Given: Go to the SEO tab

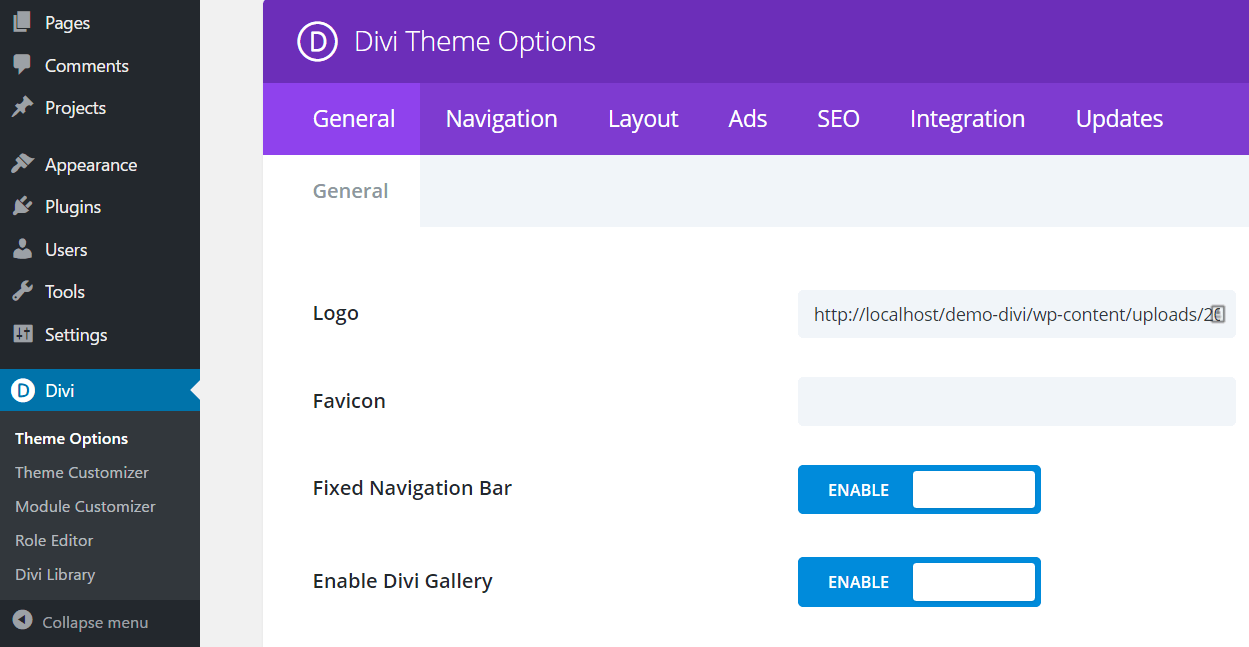Looking at the screenshot, I should pyautogui.click(x=838, y=119).
